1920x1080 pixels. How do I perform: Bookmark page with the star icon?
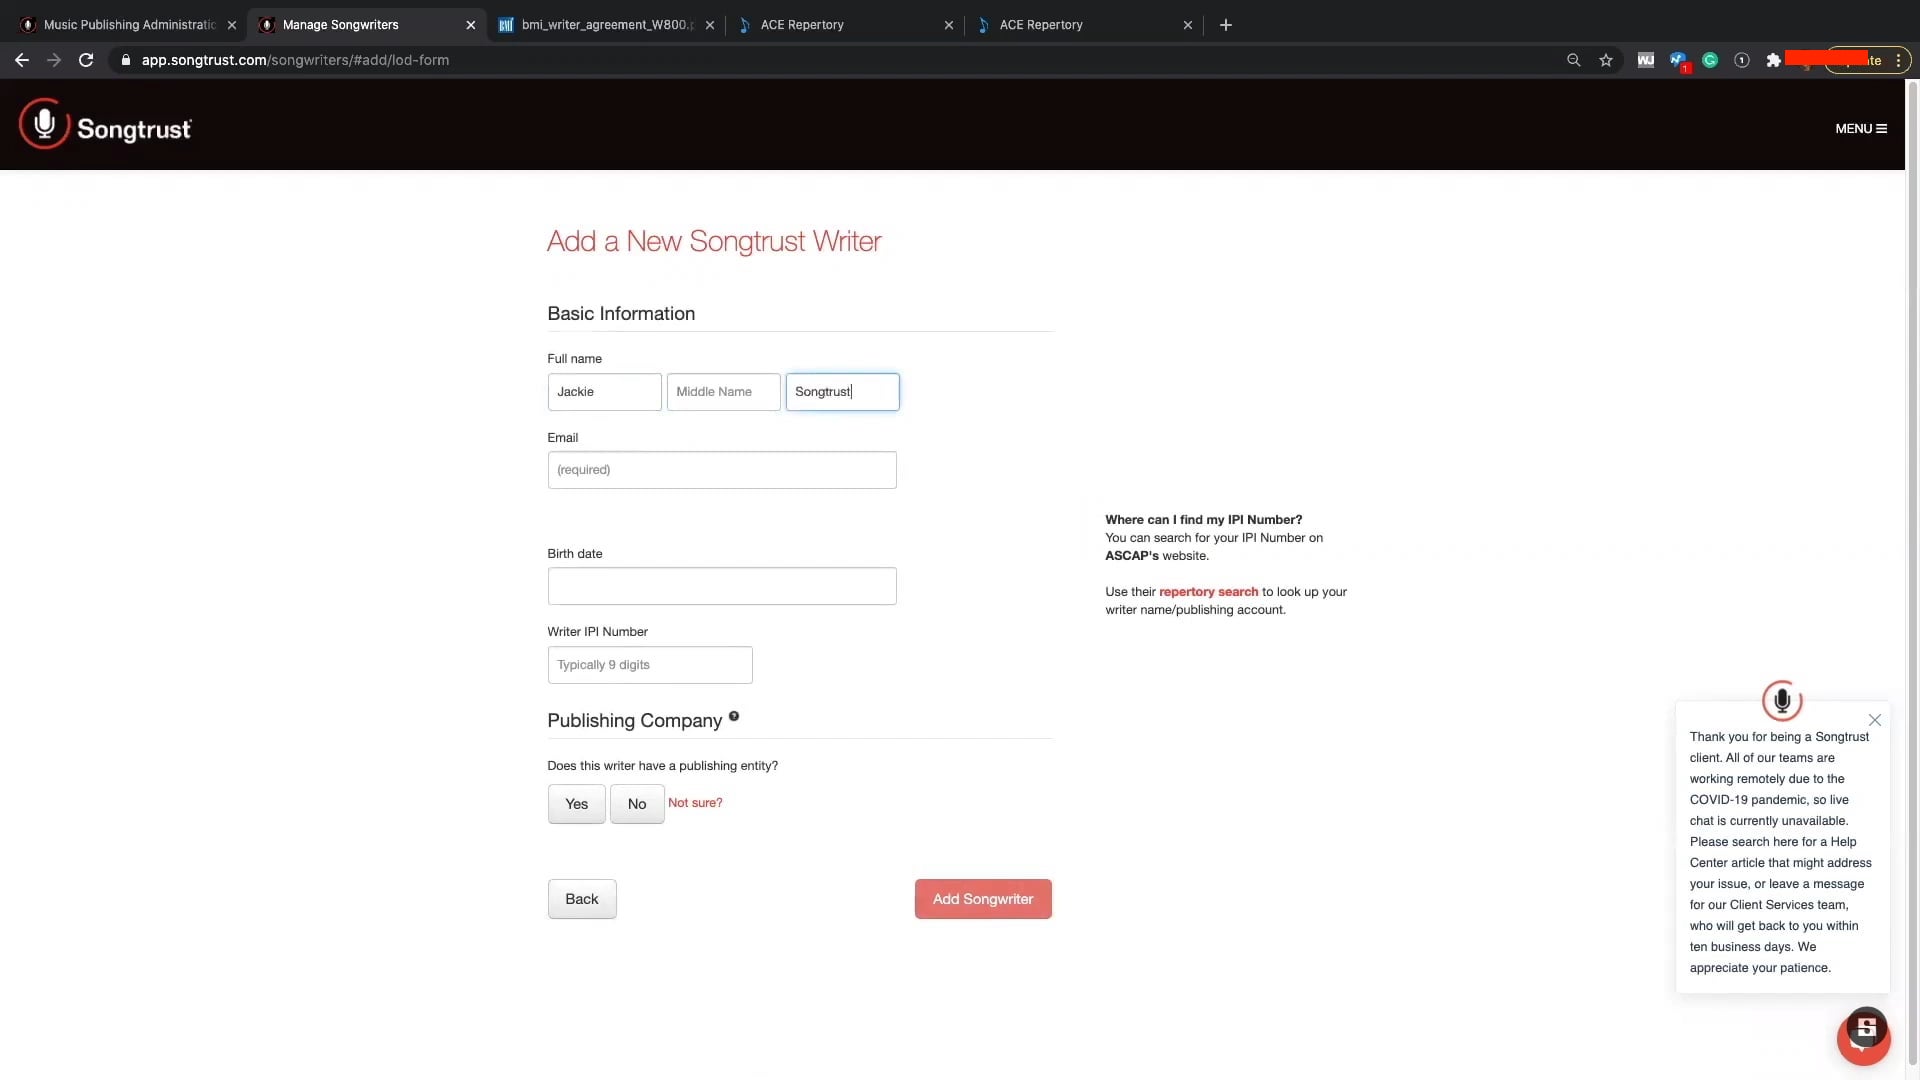1606,60
